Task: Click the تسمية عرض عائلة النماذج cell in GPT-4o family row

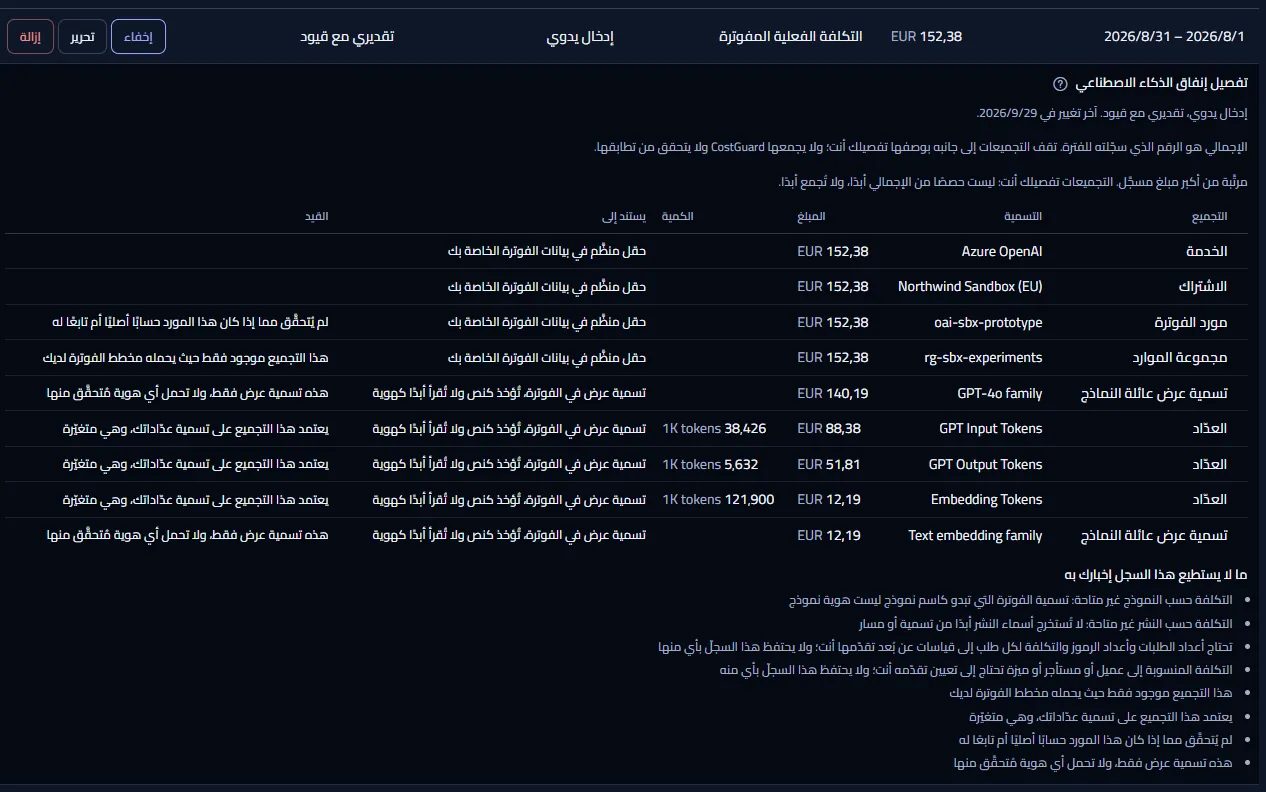Action: tap(1154, 393)
